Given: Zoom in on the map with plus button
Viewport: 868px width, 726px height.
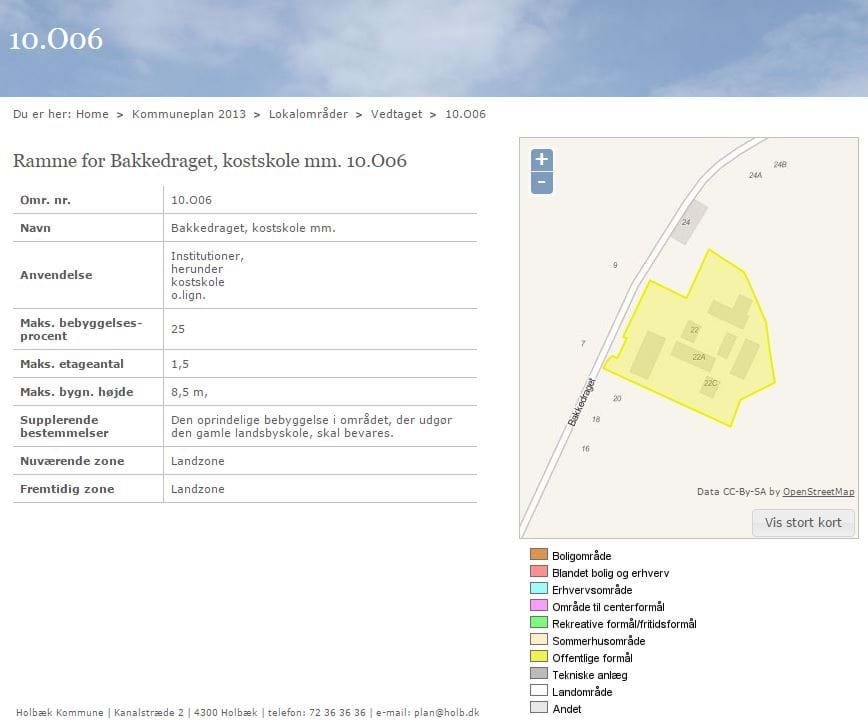Looking at the screenshot, I should (x=541, y=160).
